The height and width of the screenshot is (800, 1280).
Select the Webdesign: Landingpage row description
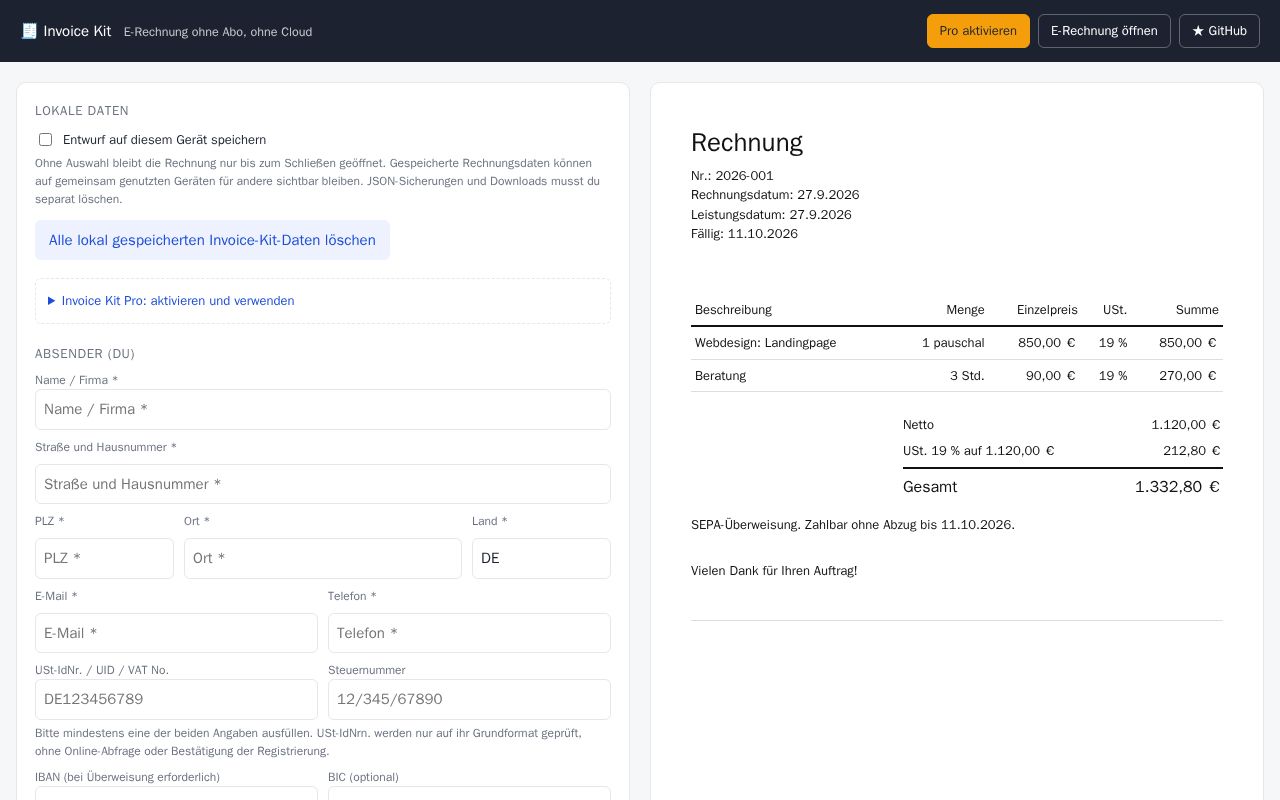765,343
